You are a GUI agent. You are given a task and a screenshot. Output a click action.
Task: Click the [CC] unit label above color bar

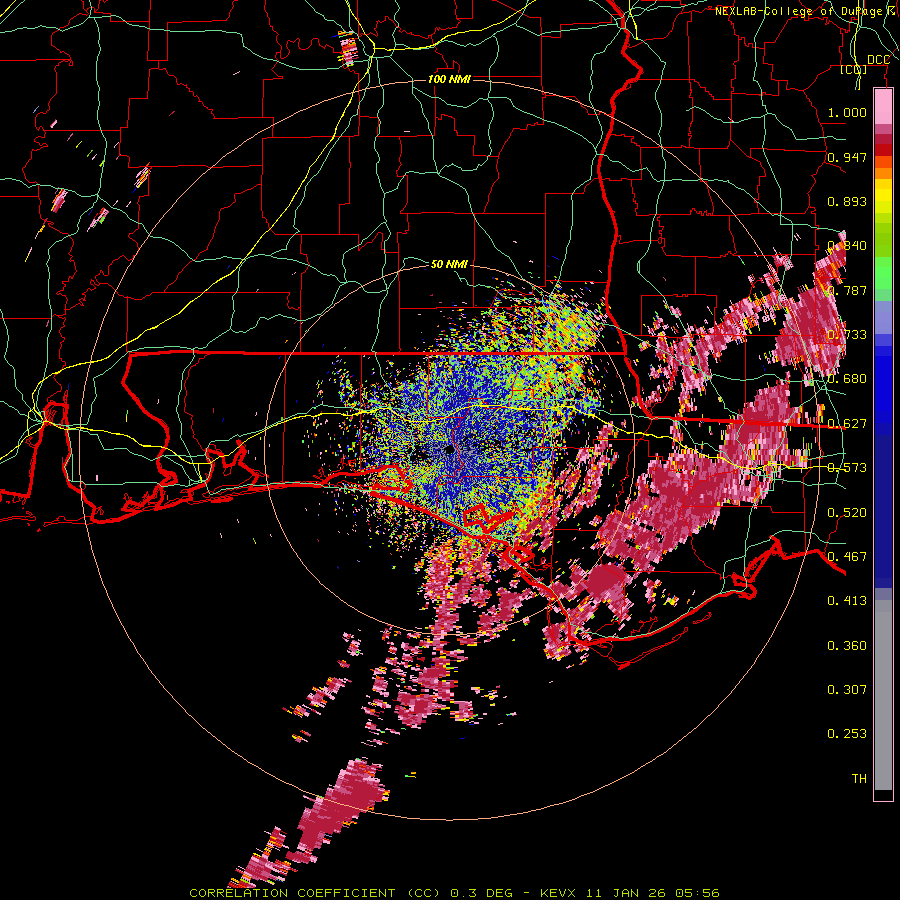coord(854,70)
